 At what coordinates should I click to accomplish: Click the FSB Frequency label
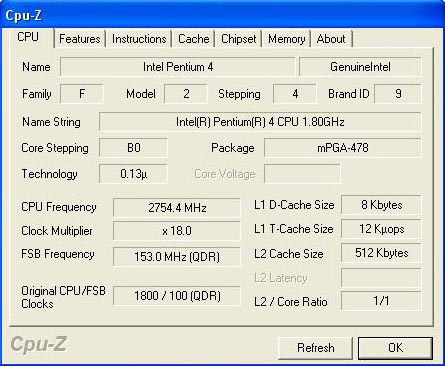[58, 254]
